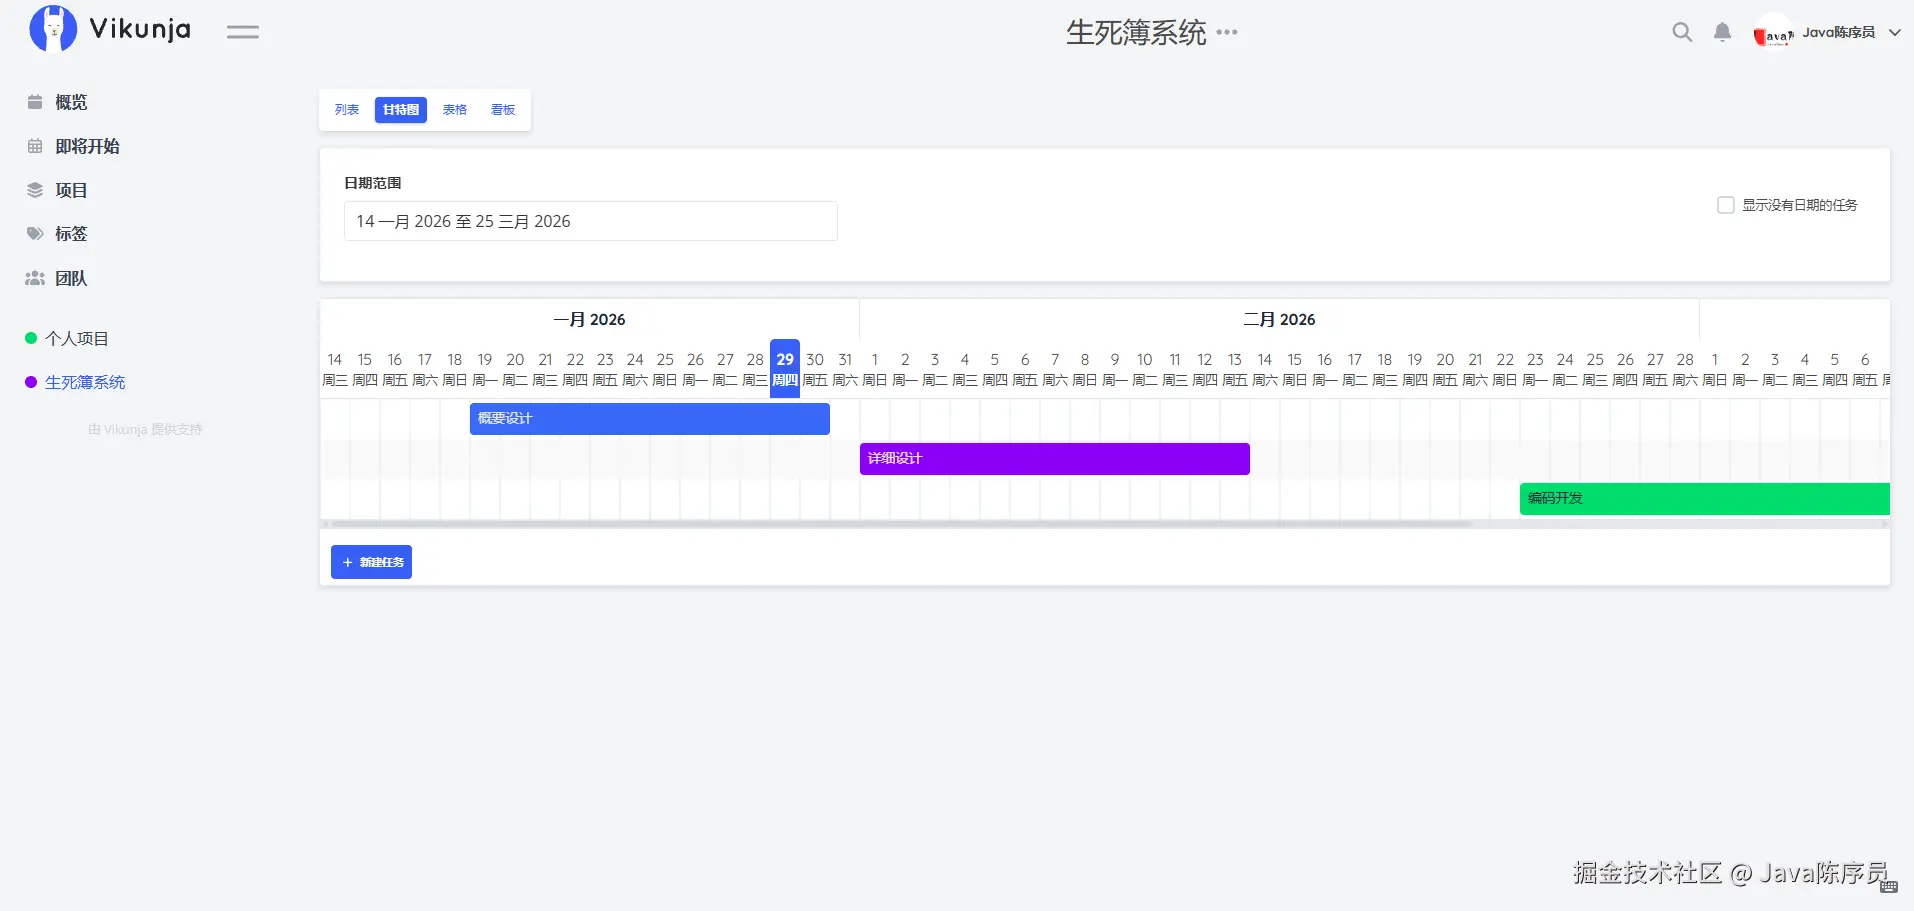1914x911 pixels.
Task: Click the 团队 users icon
Action: 35,278
